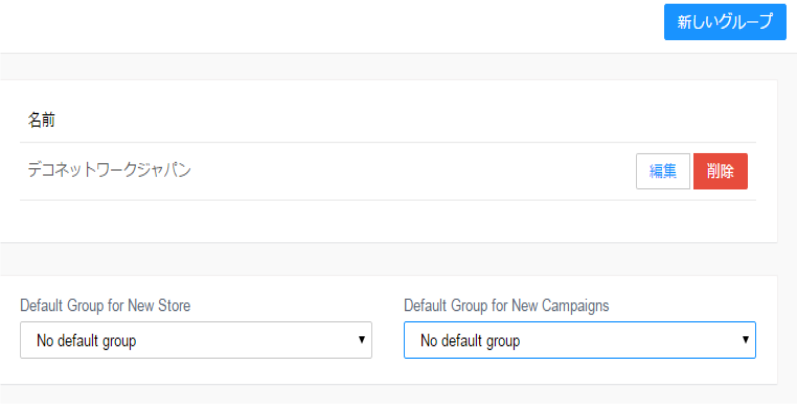Delete デコネットワークジャパン with red 削除 button
This screenshot has width=797, height=404.
point(720,171)
